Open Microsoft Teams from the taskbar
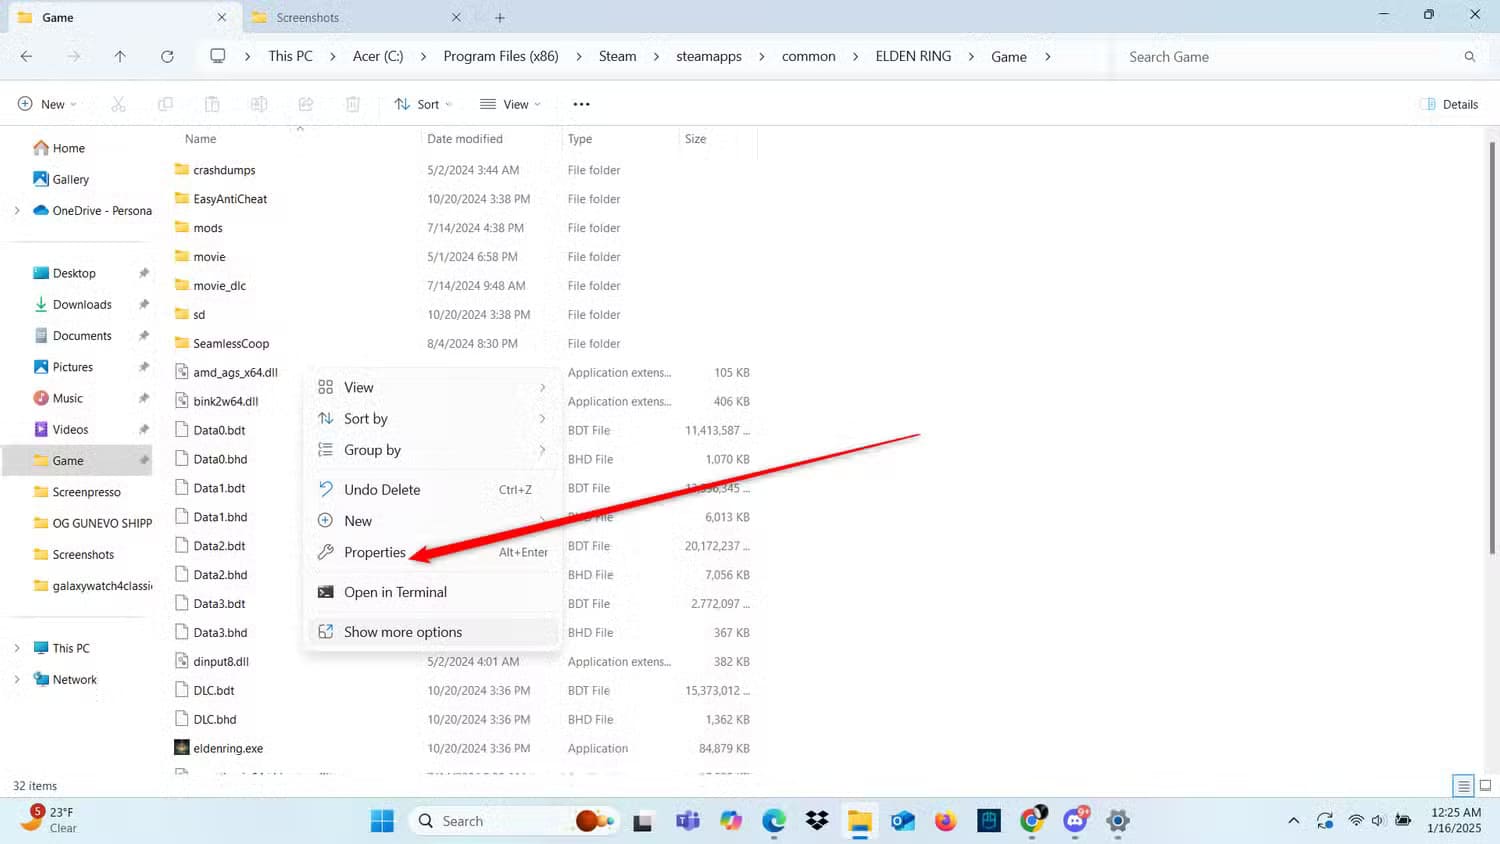 tap(688, 821)
